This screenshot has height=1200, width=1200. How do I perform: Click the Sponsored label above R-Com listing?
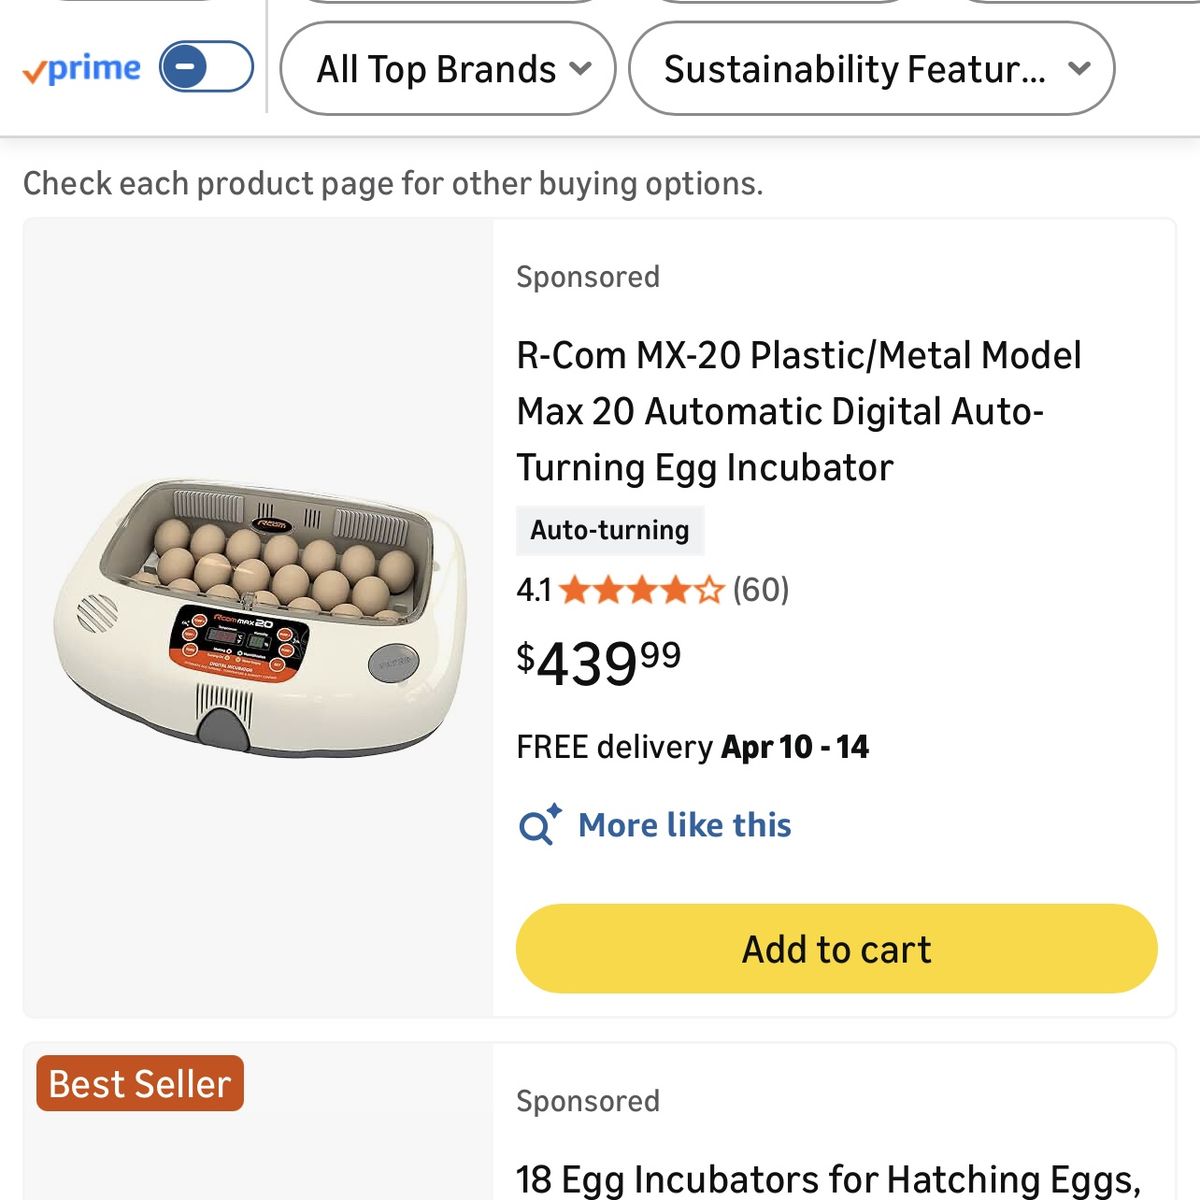tap(588, 277)
